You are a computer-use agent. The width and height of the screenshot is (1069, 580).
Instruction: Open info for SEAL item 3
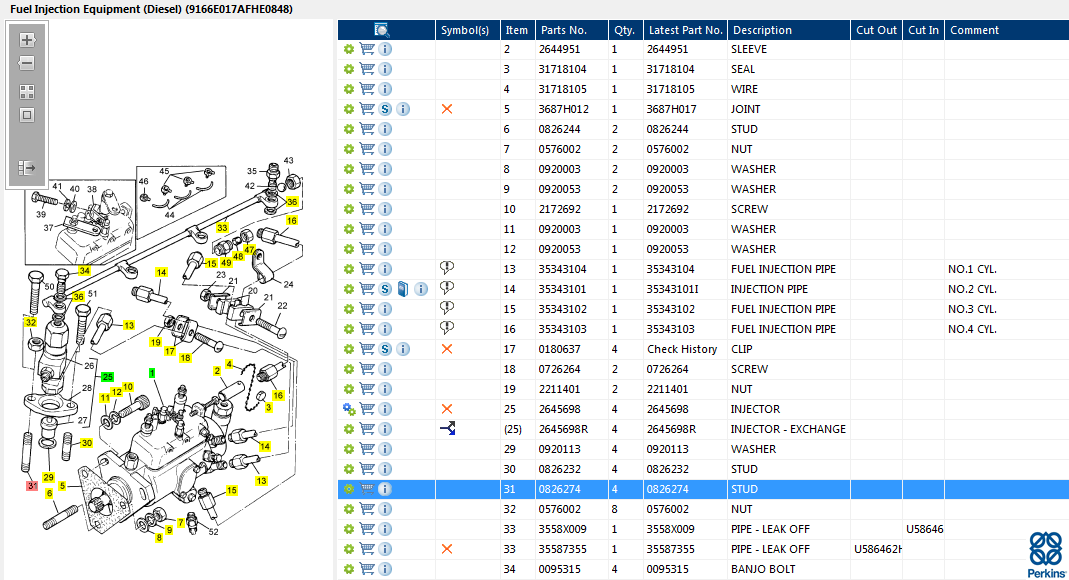(385, 69)
